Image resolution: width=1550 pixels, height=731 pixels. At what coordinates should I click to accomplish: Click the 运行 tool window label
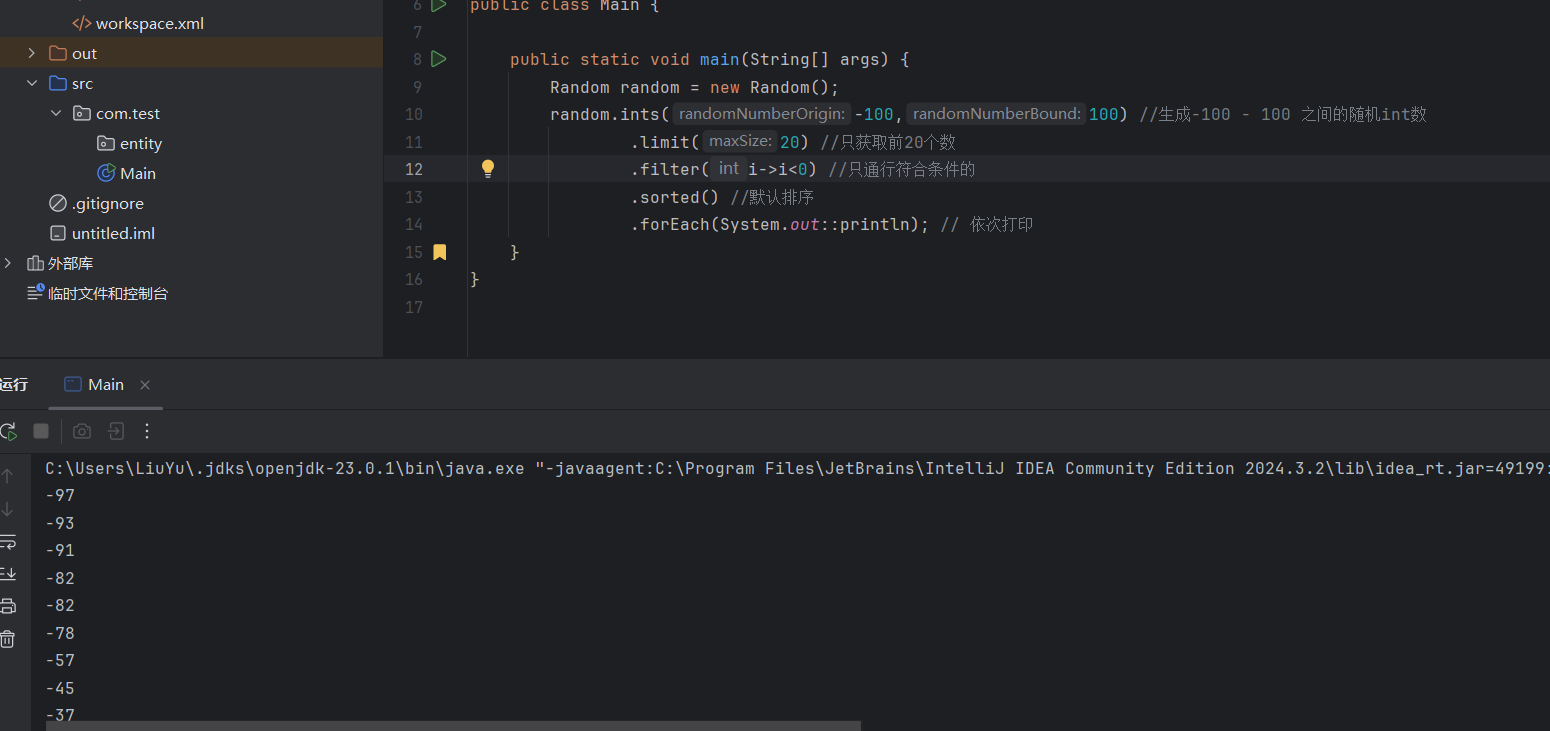point(14,384)
